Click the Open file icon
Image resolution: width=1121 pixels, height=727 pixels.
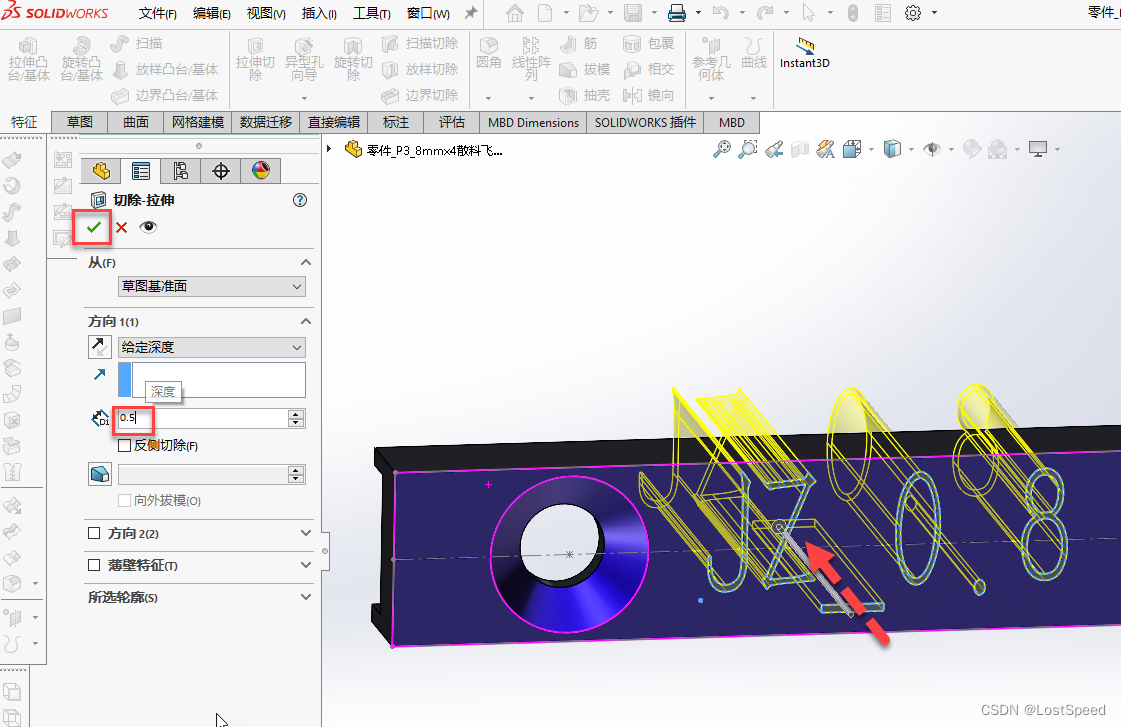[588, 13]
